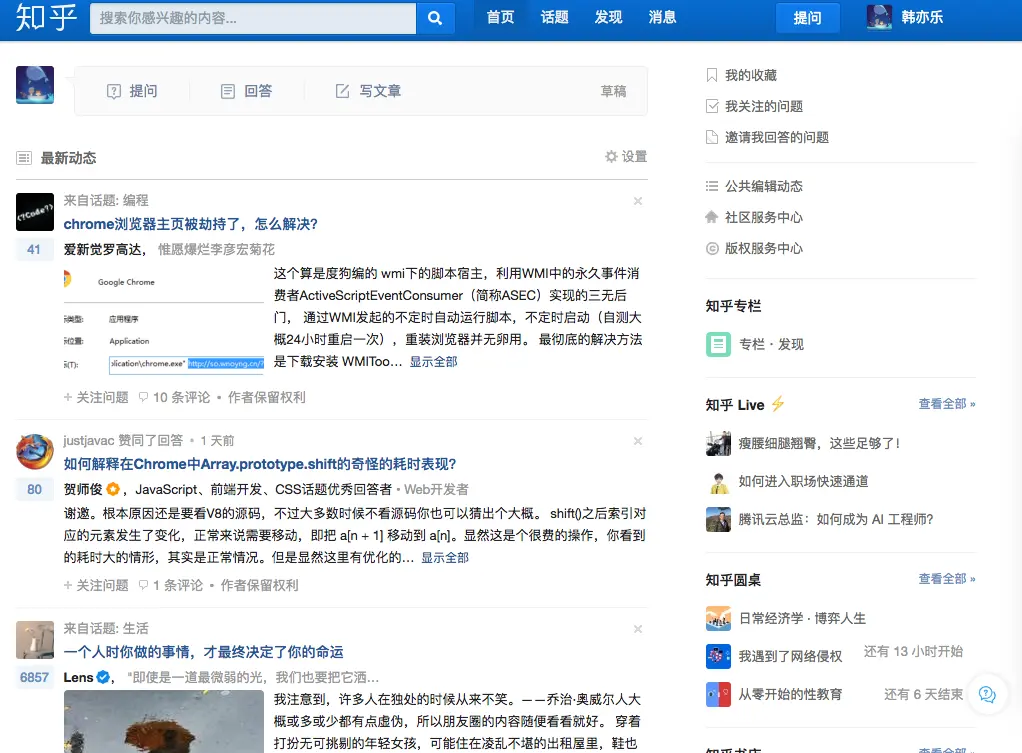
Task: Click the 41 upvote count
Action: point(34,250)
